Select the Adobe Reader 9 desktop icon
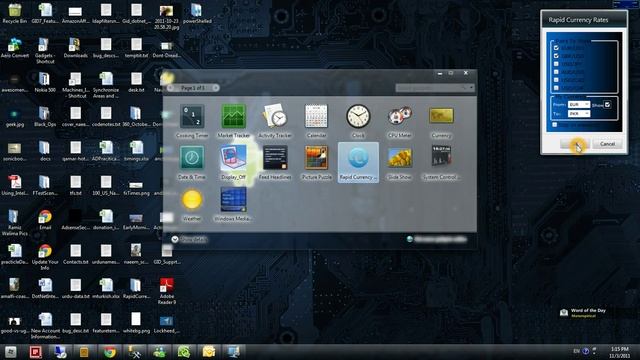640x360 pixels. click(x=167, y=291)
